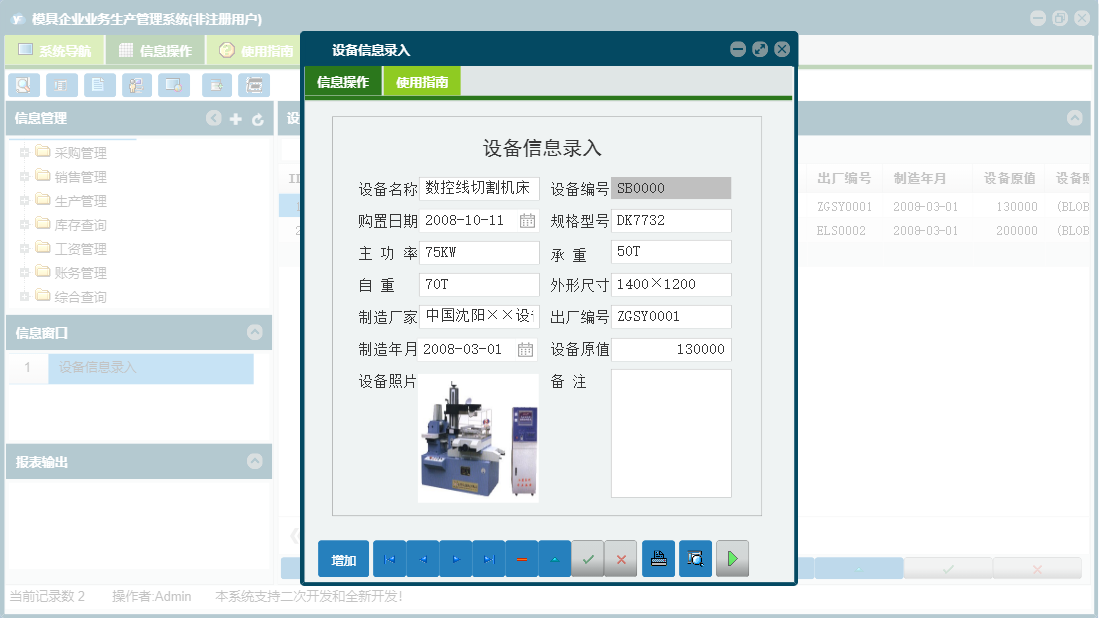Click the magnifier search icon on the main toolbar

pos(23,85)
